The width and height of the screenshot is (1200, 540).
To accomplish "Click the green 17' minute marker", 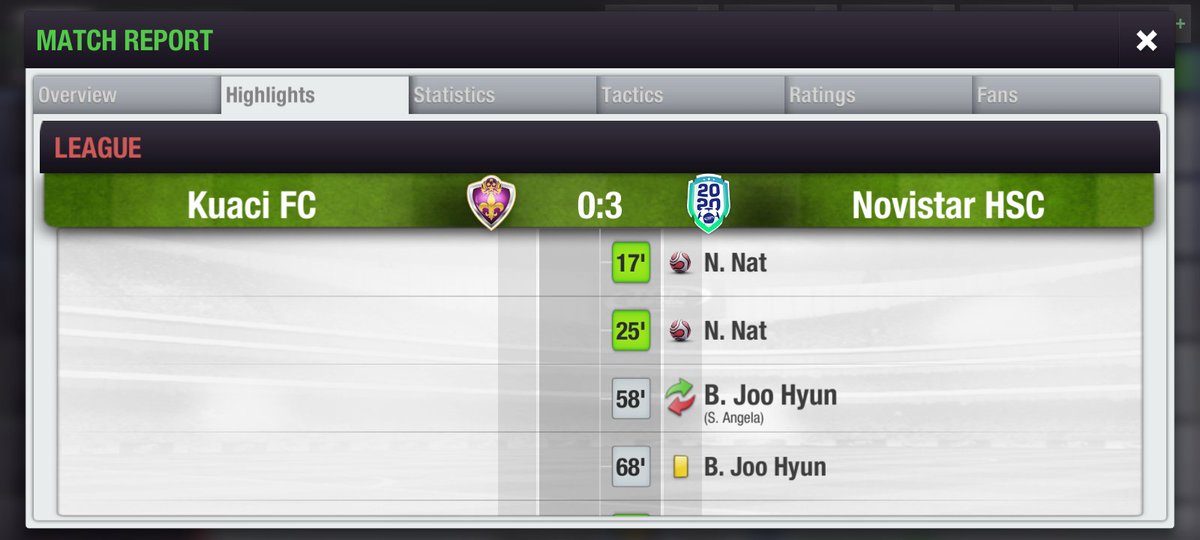I will tap(631, 263).
